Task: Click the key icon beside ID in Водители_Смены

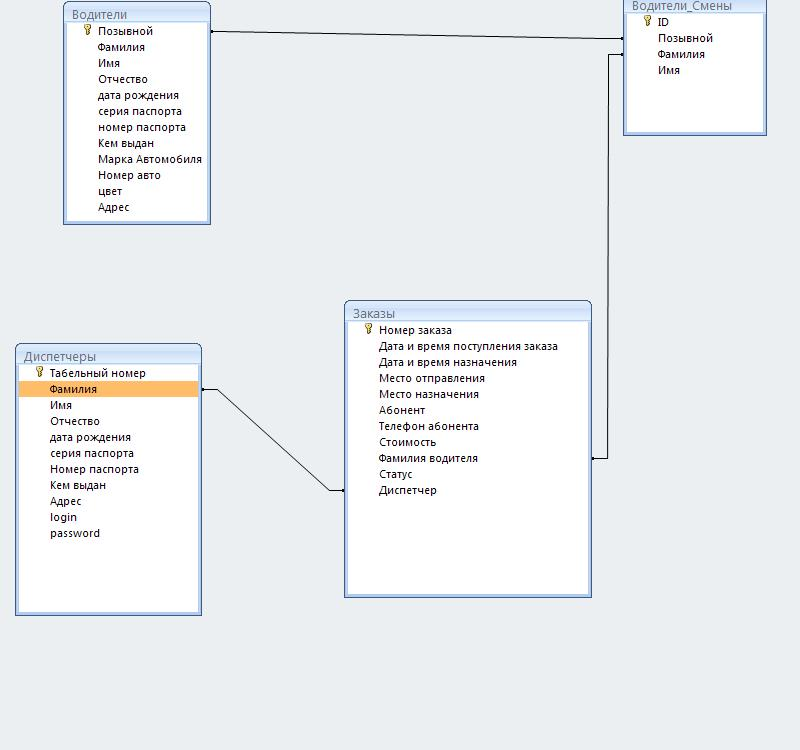Action: (x=647, y=20)
